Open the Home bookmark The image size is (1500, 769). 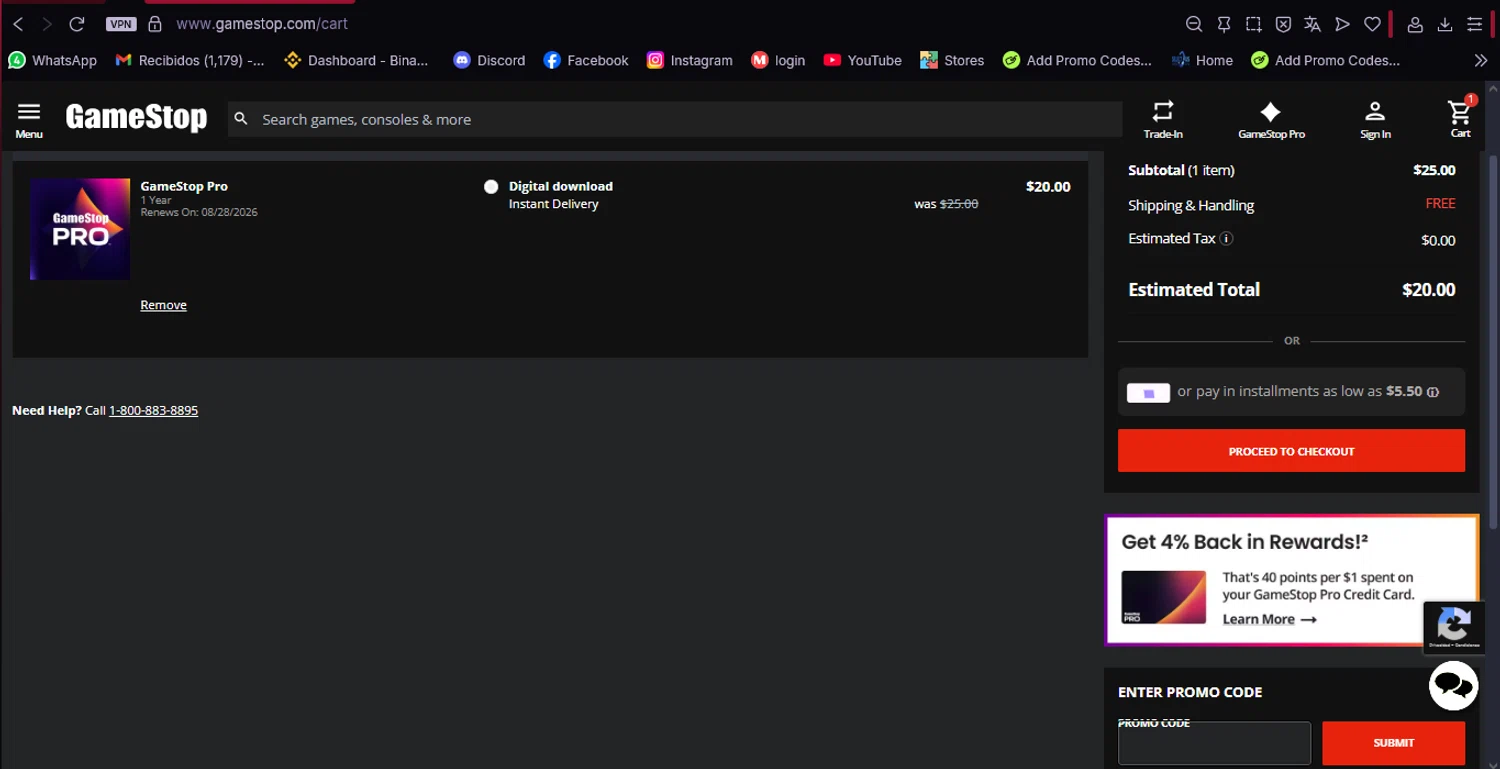pos(1203,60)
